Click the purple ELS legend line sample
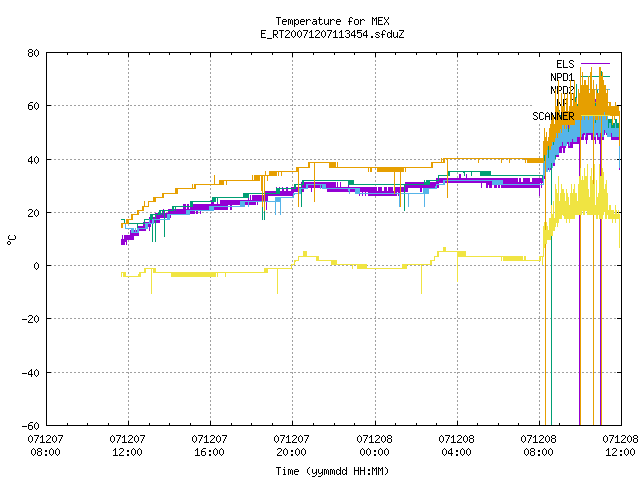The width and height of the screenshot is (640, 480). [595, 64]
